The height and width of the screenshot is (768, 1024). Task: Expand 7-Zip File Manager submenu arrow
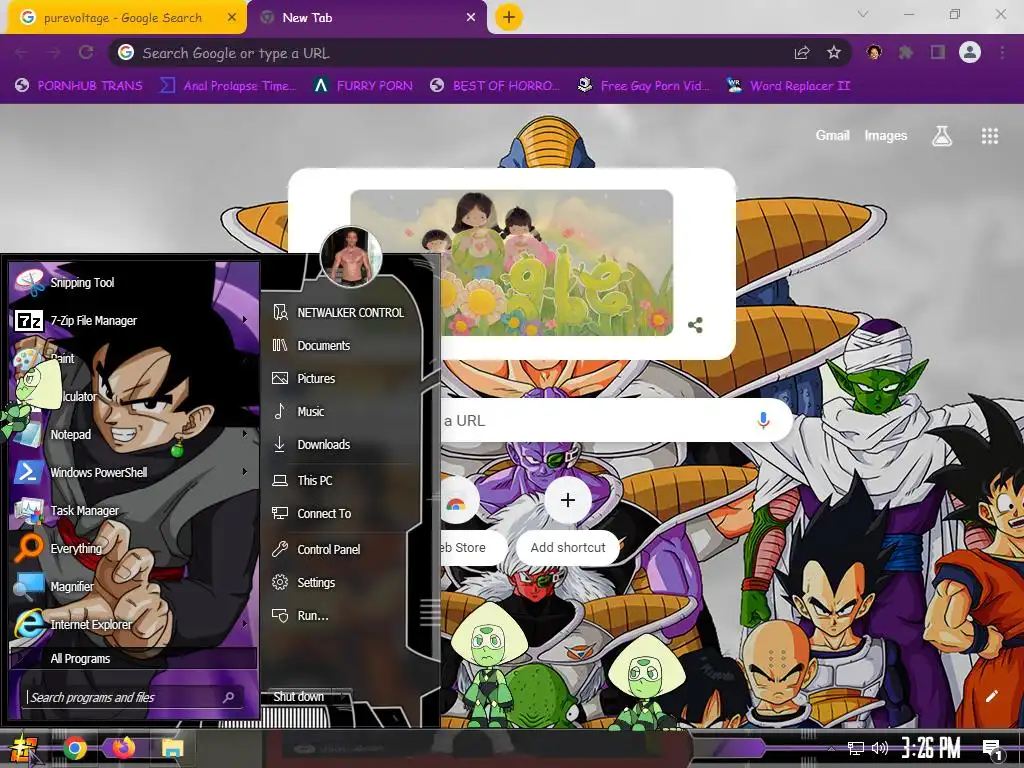(x=245, y=320)
